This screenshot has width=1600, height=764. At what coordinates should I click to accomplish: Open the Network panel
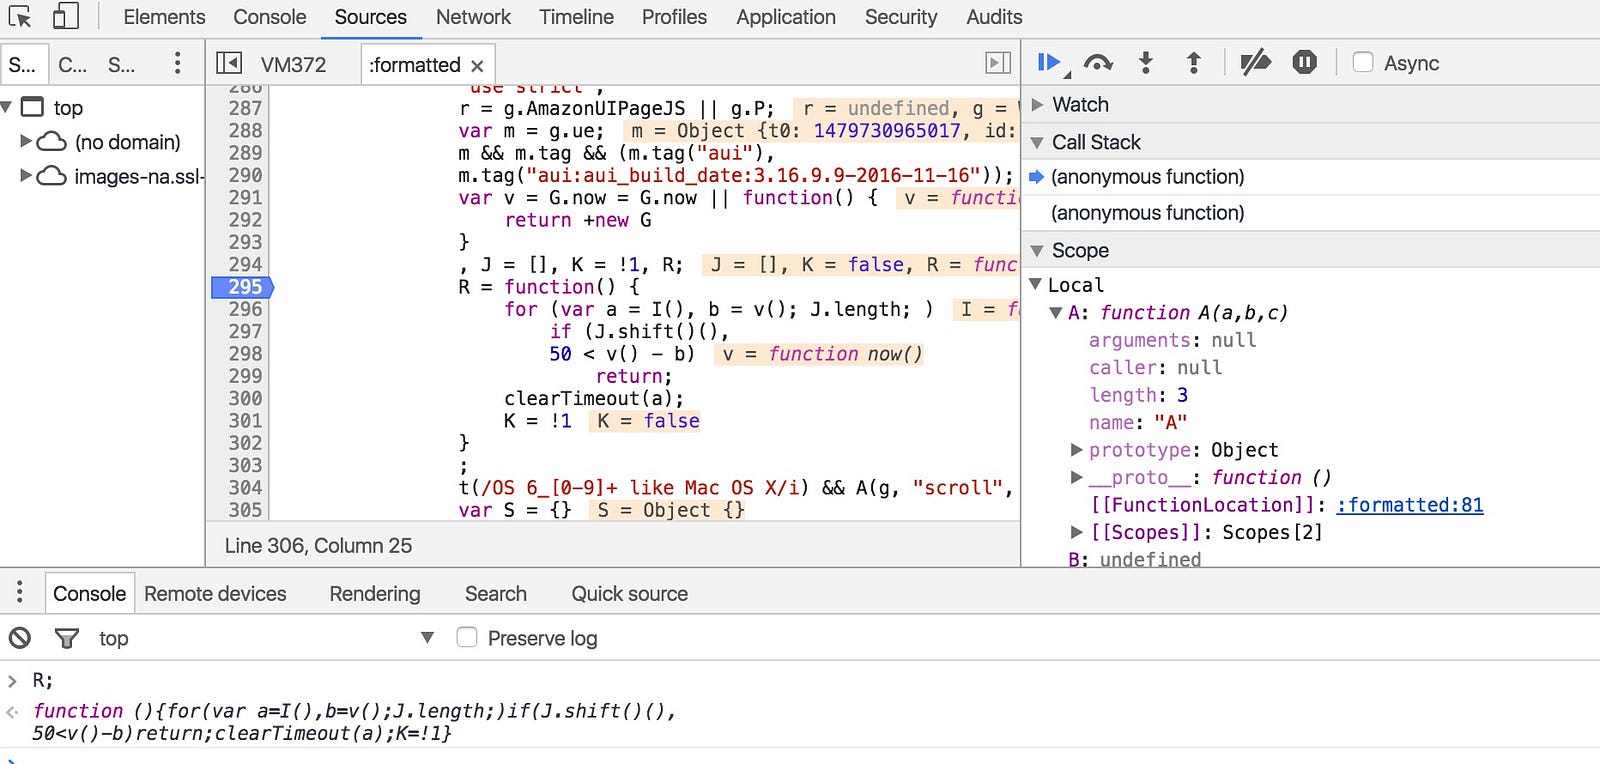473,17
